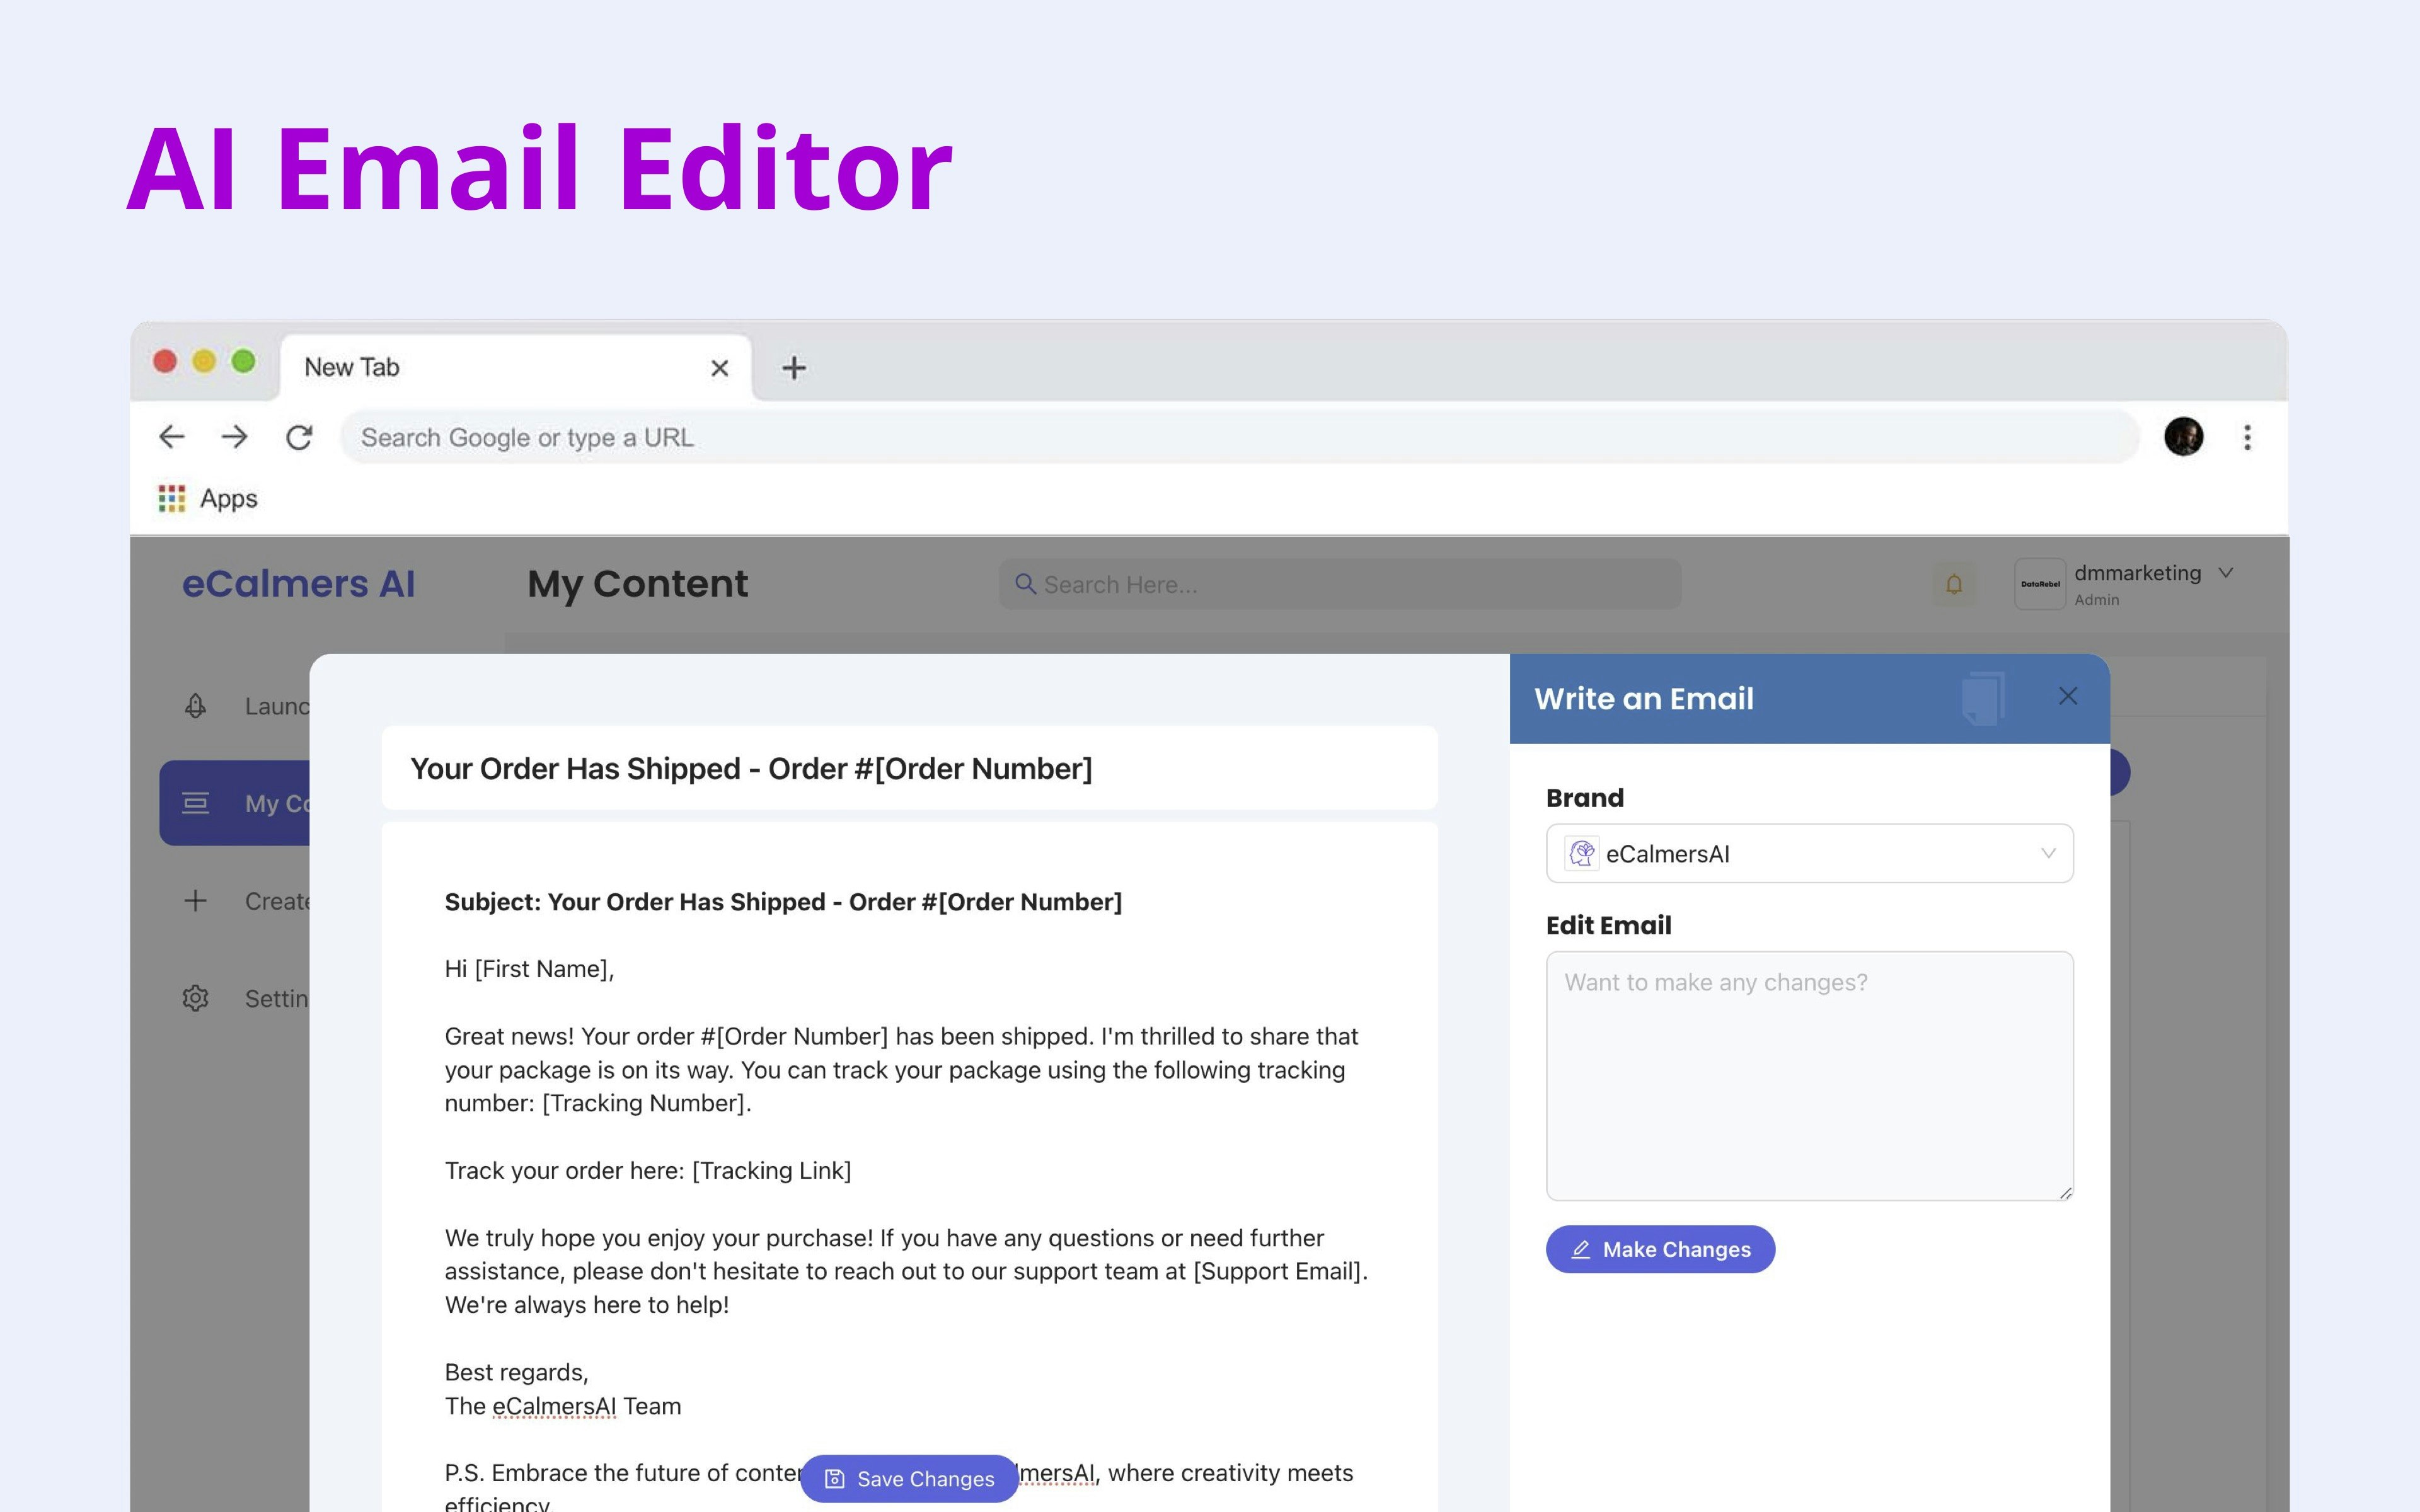
Task: Click the browser reload icon
Action: coord(299,437)
